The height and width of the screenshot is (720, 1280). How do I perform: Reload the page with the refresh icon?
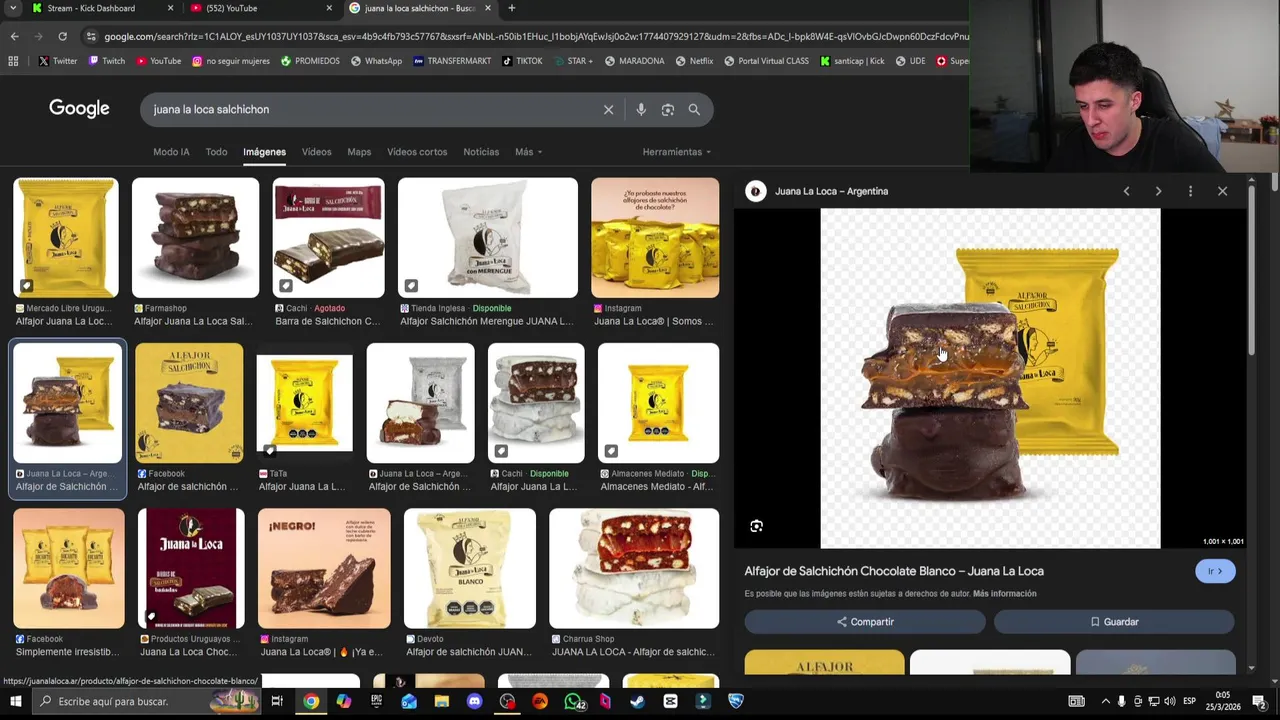tap(62, 36)
